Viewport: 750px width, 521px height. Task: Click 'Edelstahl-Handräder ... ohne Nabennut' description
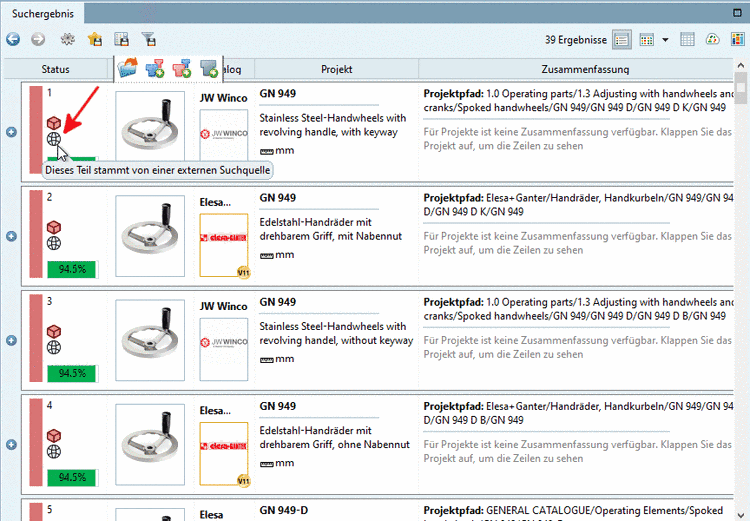[334, 437]
